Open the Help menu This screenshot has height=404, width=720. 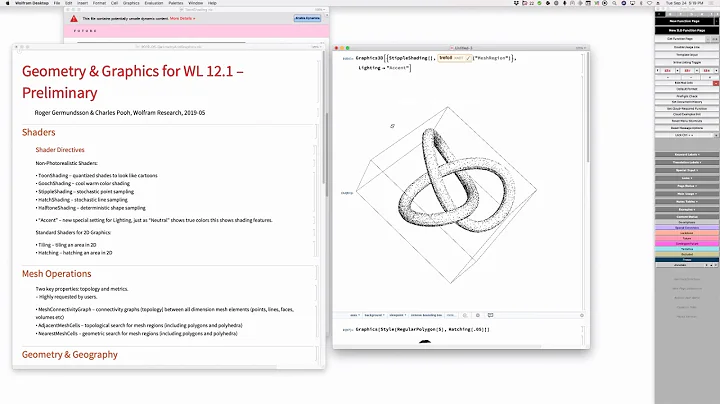(x=212, y=3)
